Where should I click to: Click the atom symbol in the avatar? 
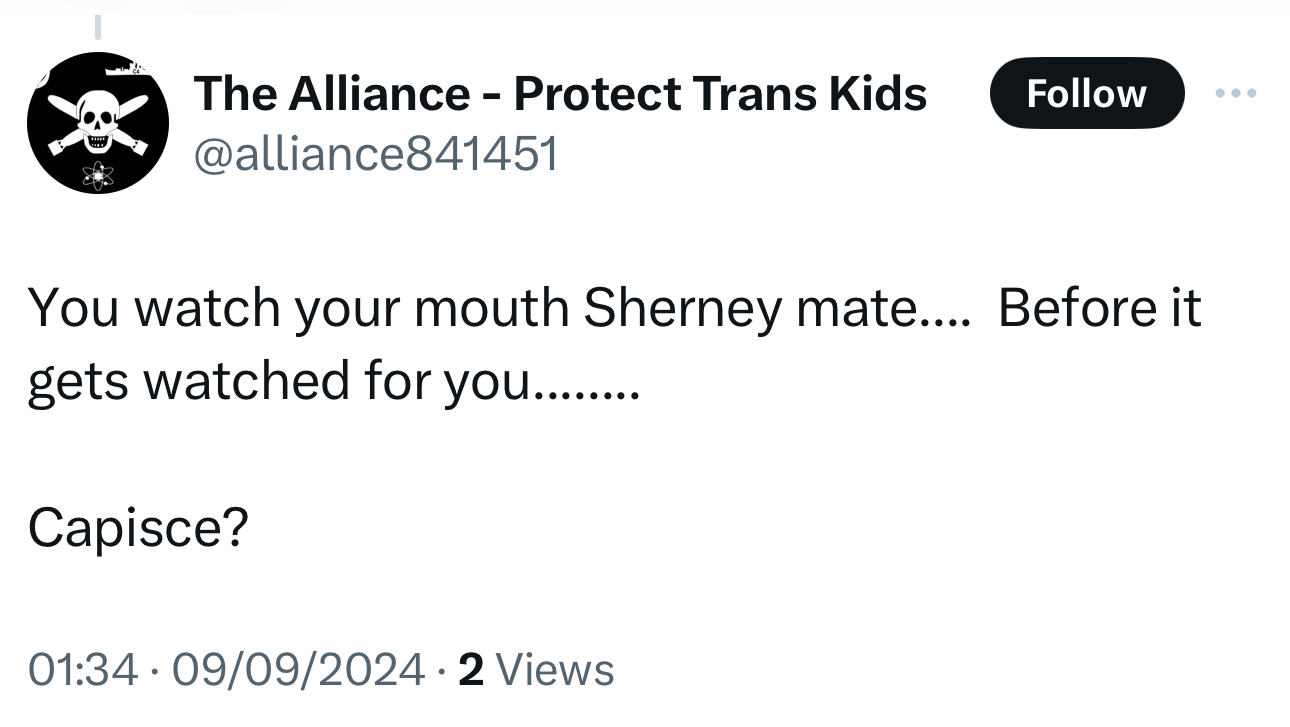(98, 175)
